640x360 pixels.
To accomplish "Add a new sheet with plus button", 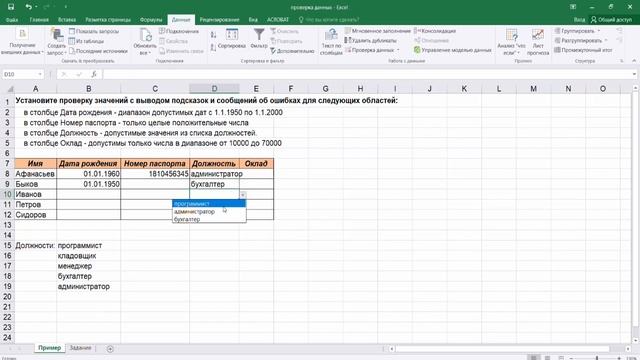I will (110, 349).
